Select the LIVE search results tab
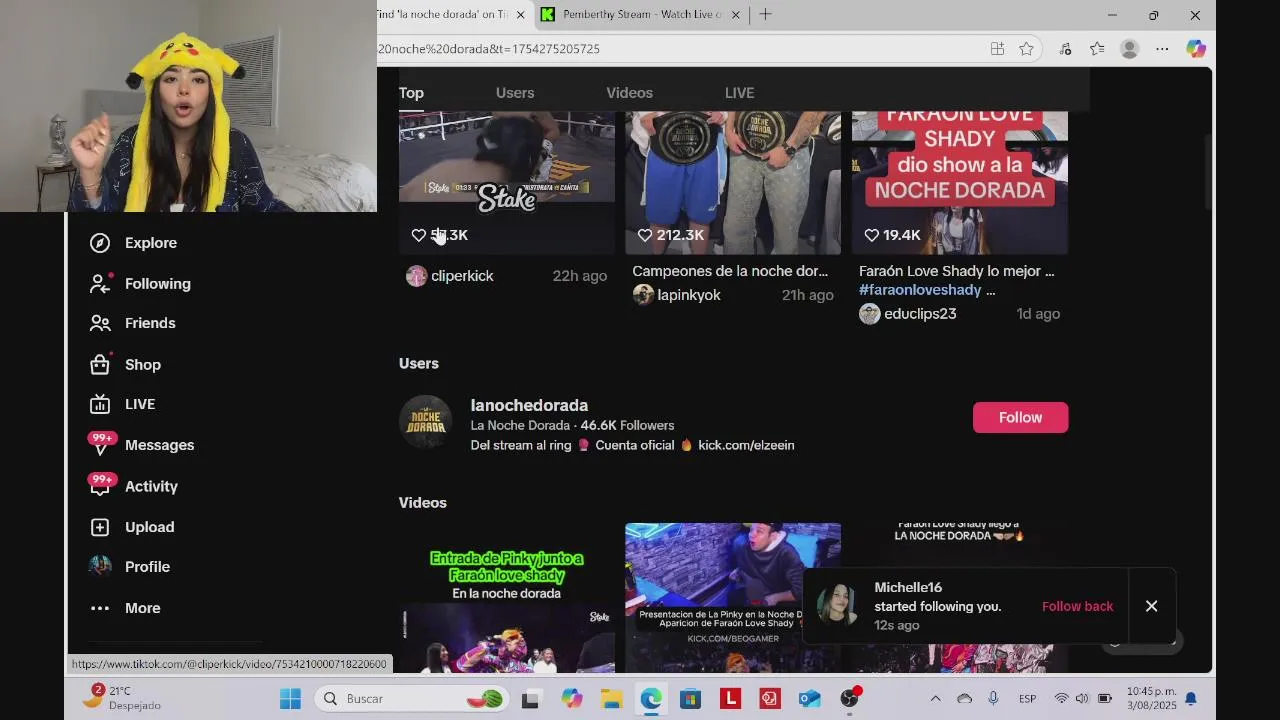This screenshot has height=720, width=1280. coord(739,93)
